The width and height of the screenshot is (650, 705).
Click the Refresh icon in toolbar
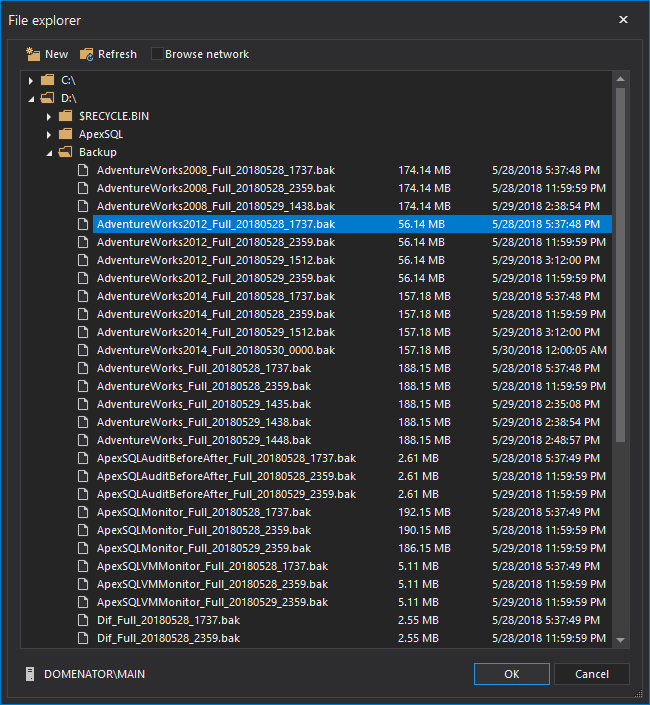click(x=87, y=54)
